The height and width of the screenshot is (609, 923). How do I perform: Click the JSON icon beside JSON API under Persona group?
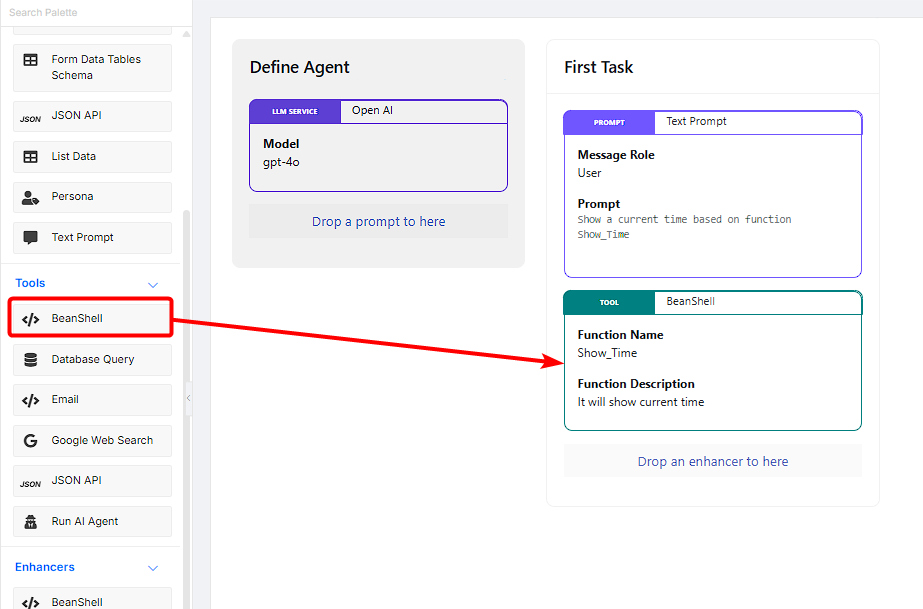(x=31, y=119)
